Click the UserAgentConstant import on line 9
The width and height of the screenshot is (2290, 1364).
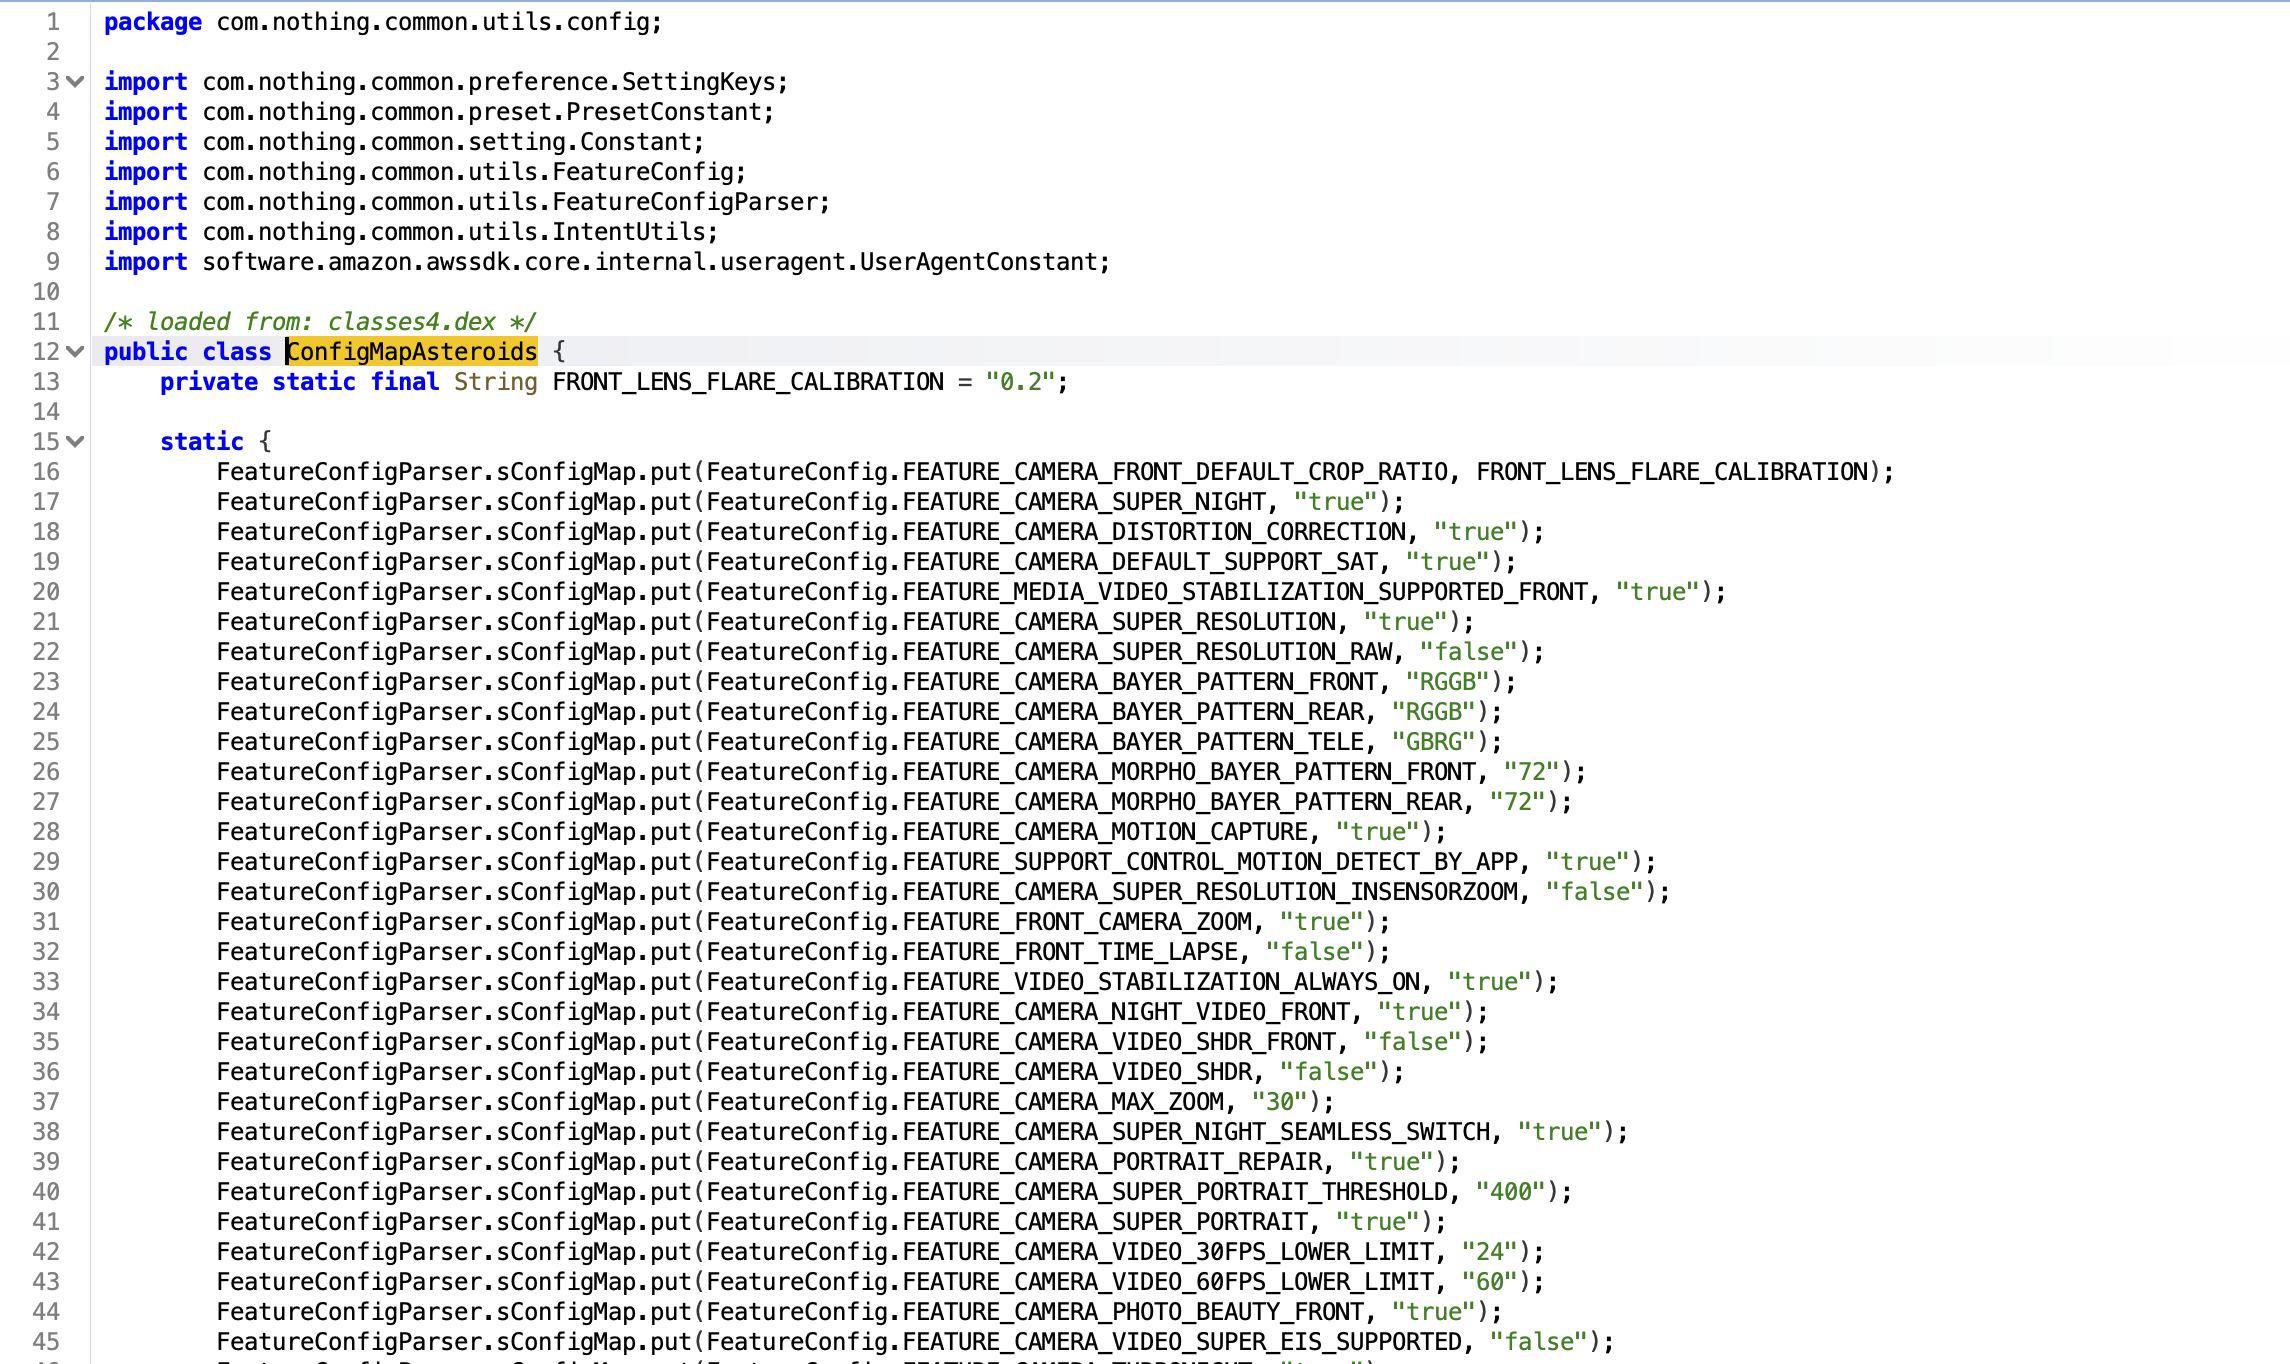(x=1010, y=261)
